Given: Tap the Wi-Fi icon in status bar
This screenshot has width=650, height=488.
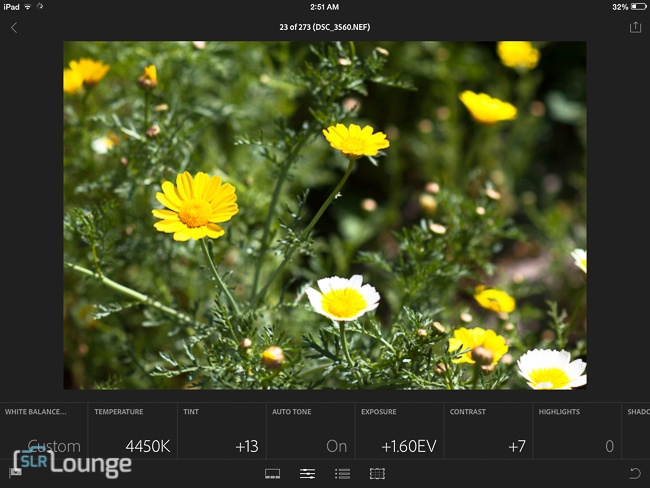Looking at the screenshot, I should tap(27, 7).
